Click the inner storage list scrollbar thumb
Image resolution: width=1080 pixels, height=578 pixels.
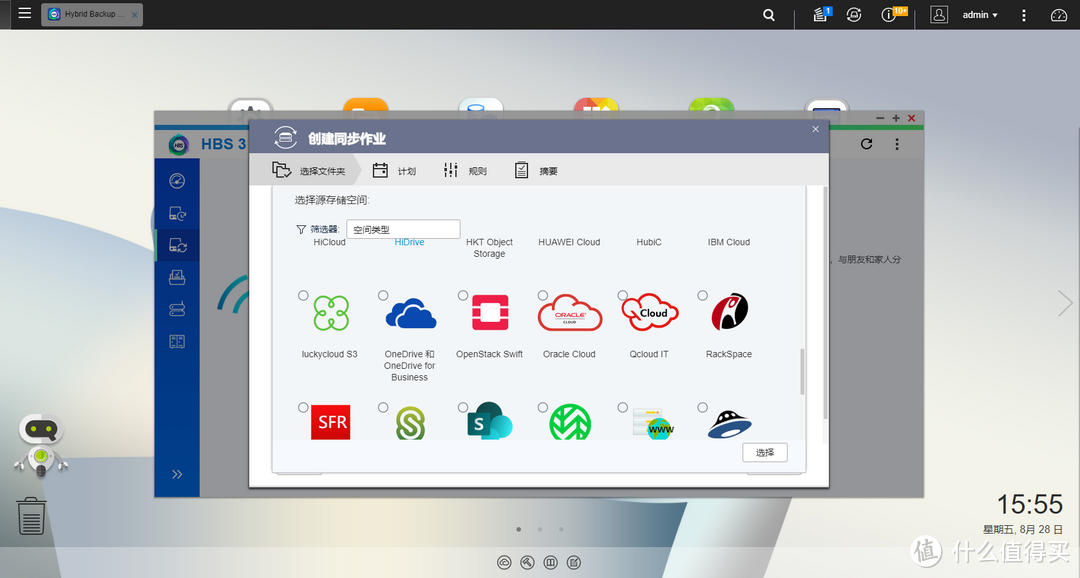[x=802, y=372]
